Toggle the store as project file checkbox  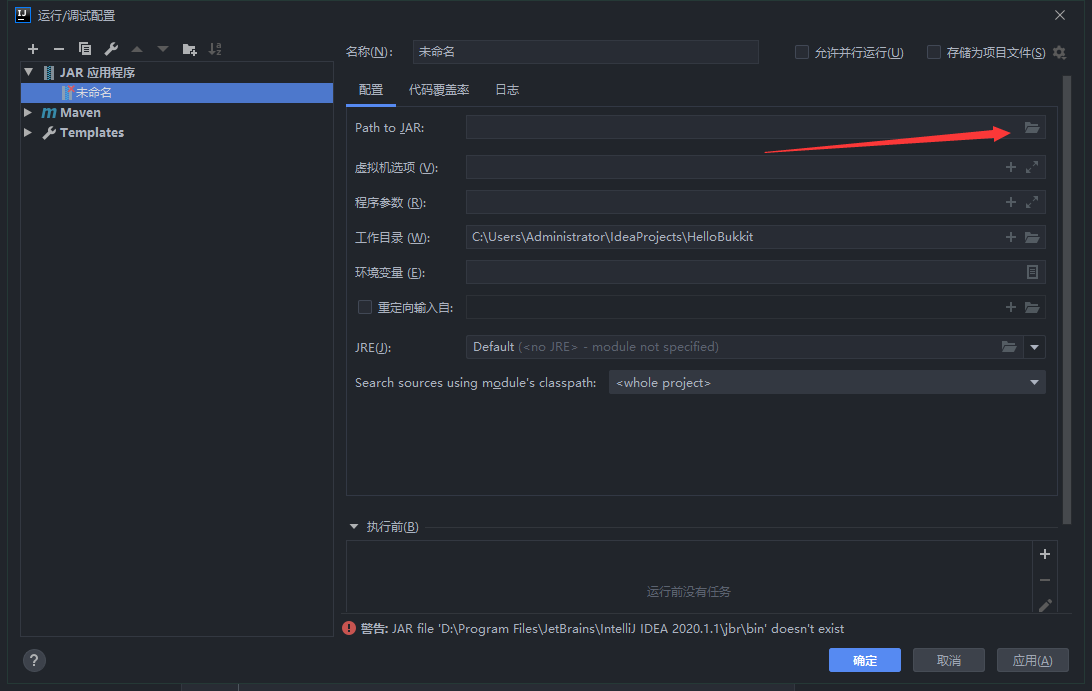pos(934,52)
